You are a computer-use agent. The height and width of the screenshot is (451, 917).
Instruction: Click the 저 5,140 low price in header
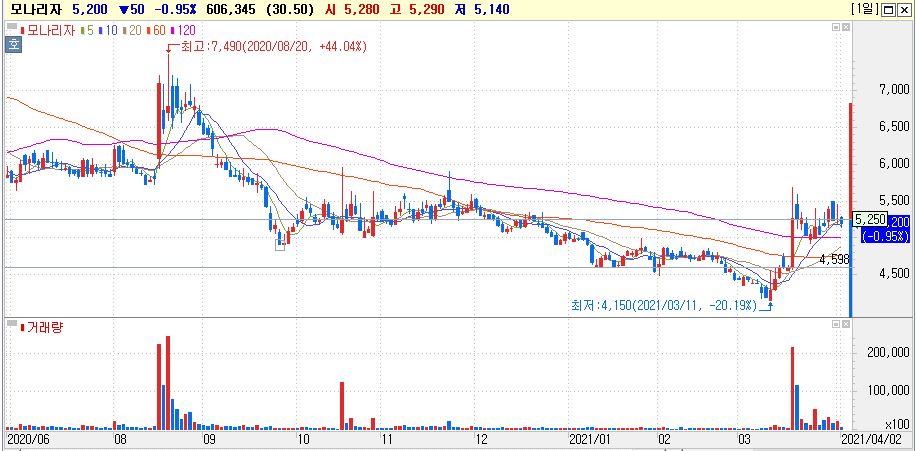[481, 9]
